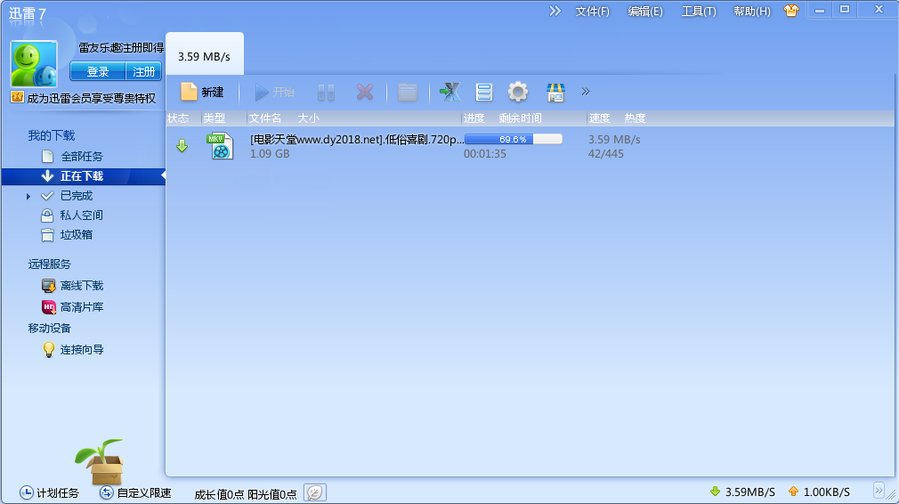Select the 低俗喜剧.720p download file name

(357, 139)
